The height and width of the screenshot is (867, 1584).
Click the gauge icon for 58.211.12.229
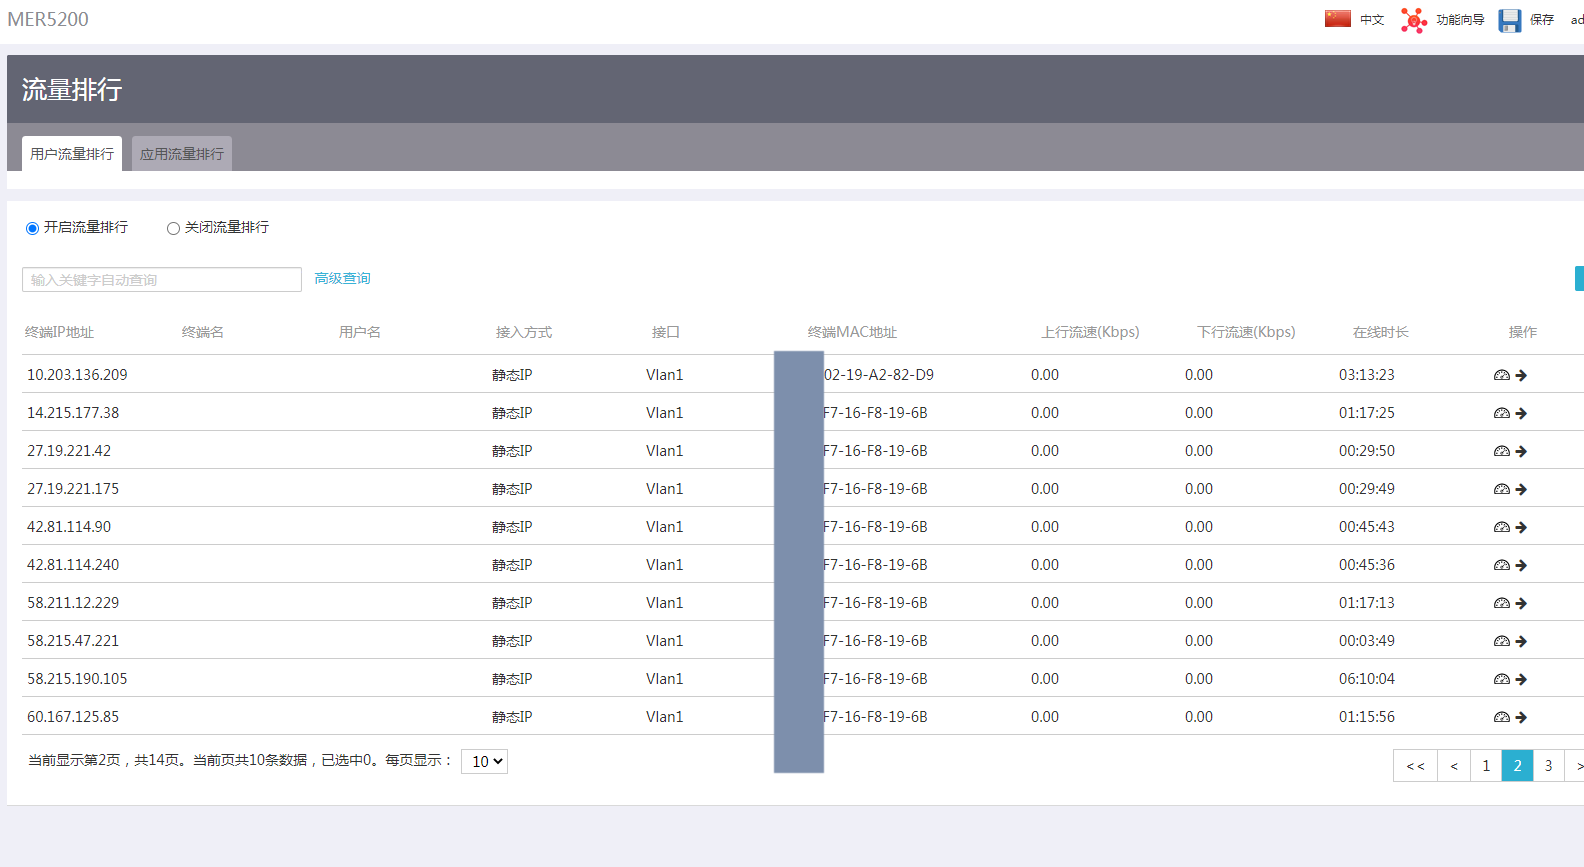[x=1501, y=603]
